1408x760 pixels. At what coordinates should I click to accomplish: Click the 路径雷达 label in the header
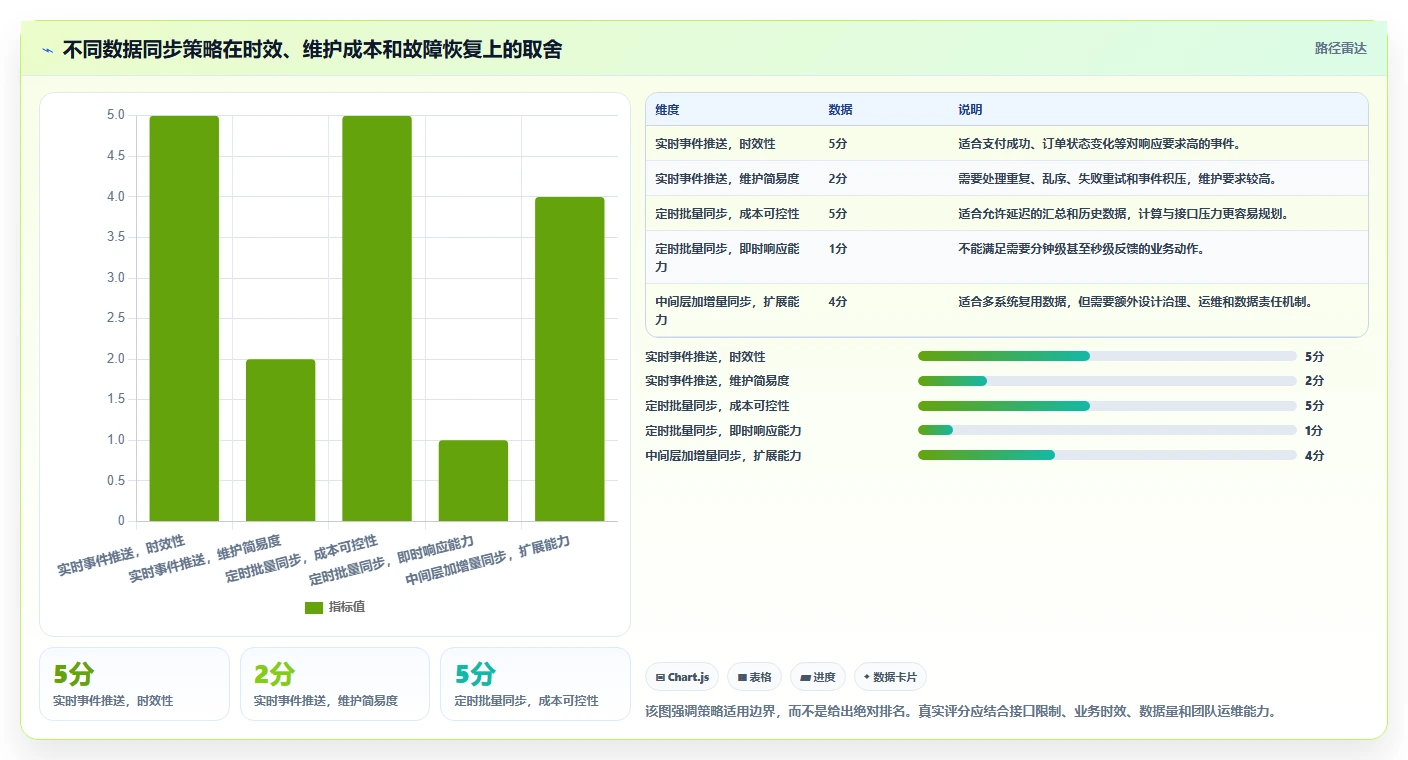[1340, 48]
